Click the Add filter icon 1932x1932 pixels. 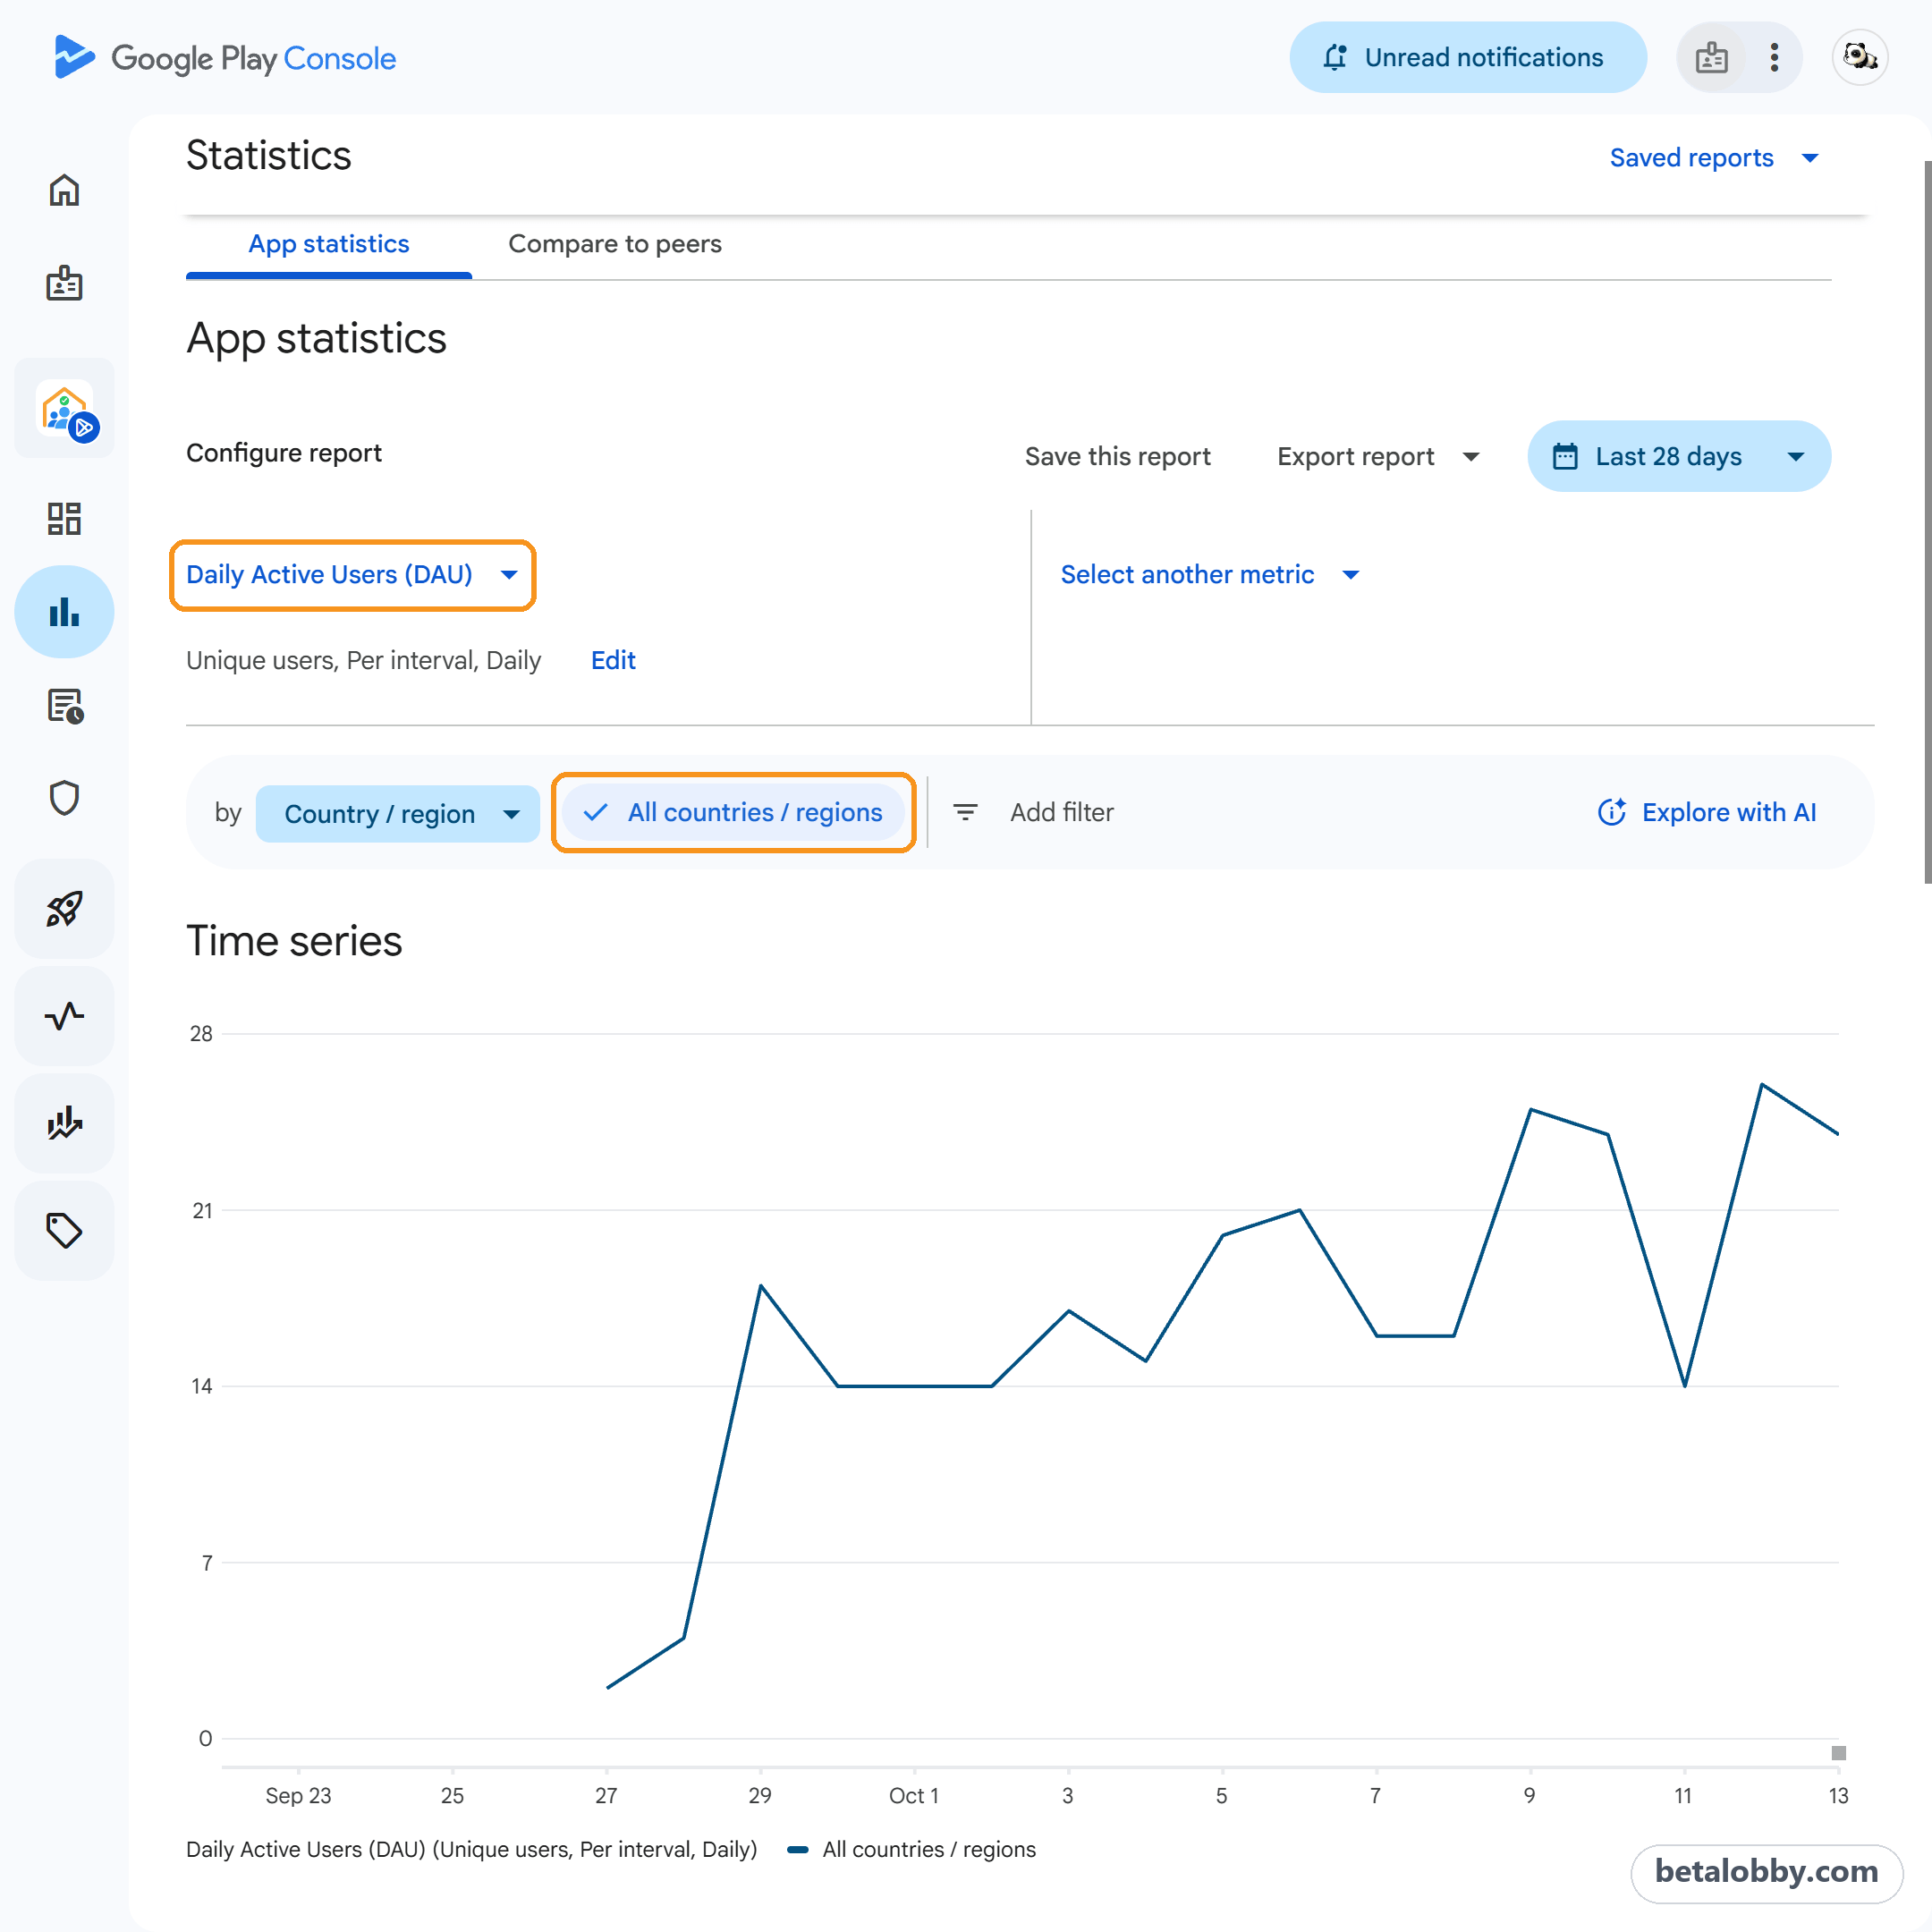coord(965,812)
